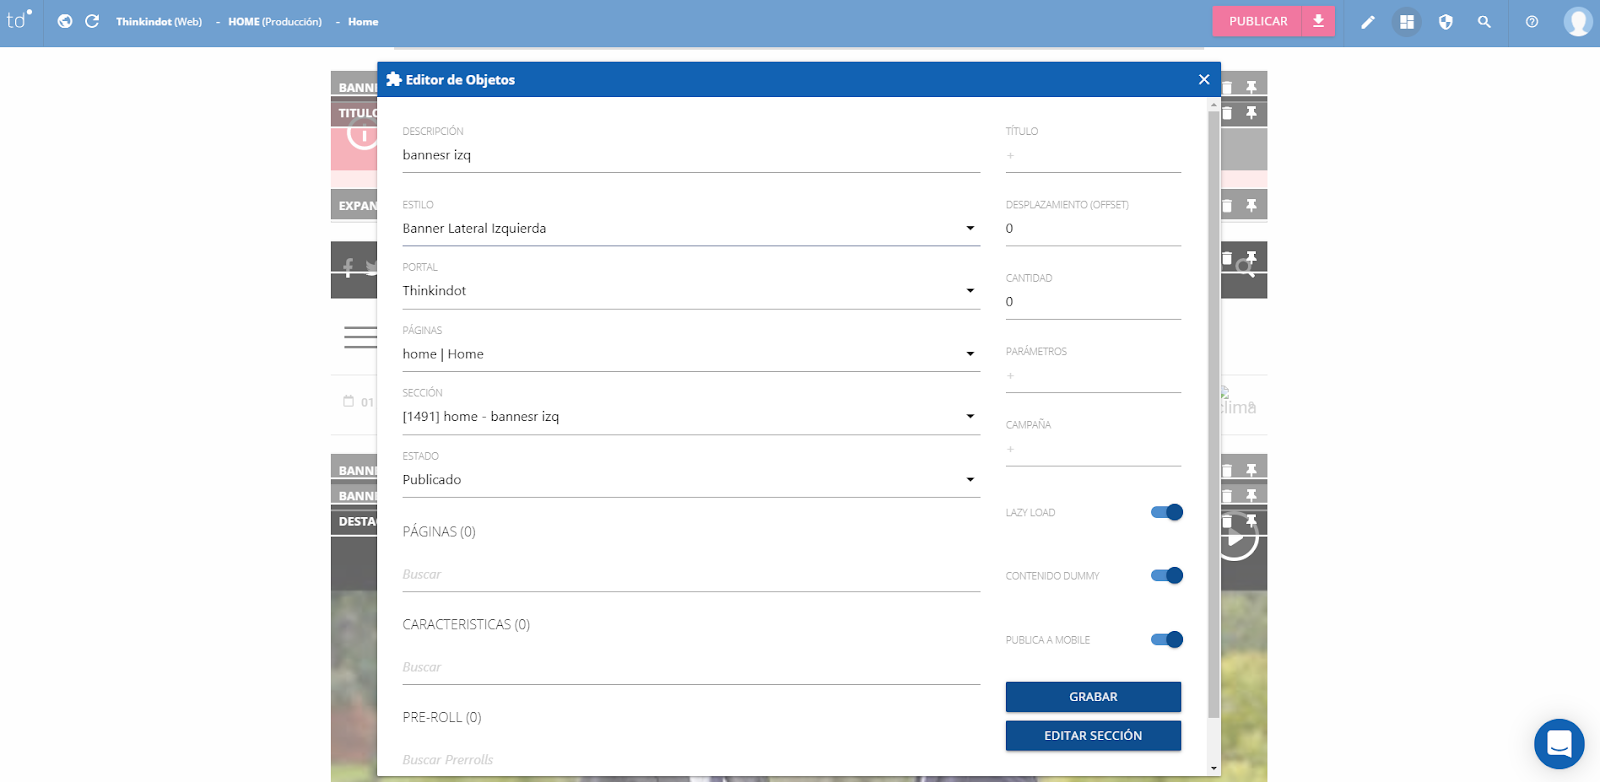Toggle the Publica a Mobile switch
This screenshot has width=1600, height=782.
point(1166,640)
